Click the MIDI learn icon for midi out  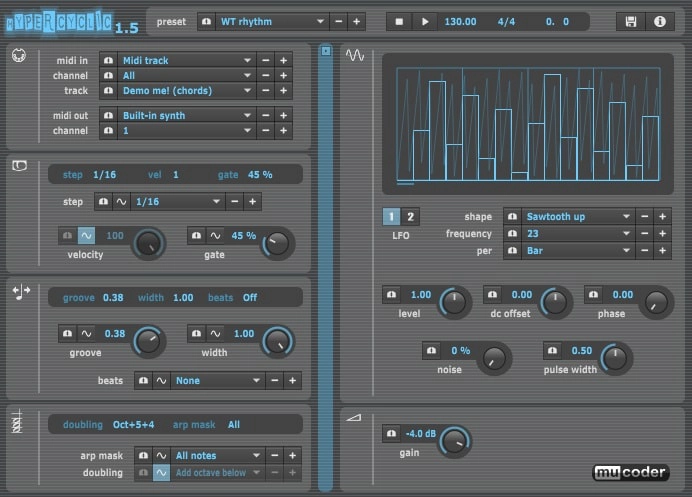tap(108, 116)
